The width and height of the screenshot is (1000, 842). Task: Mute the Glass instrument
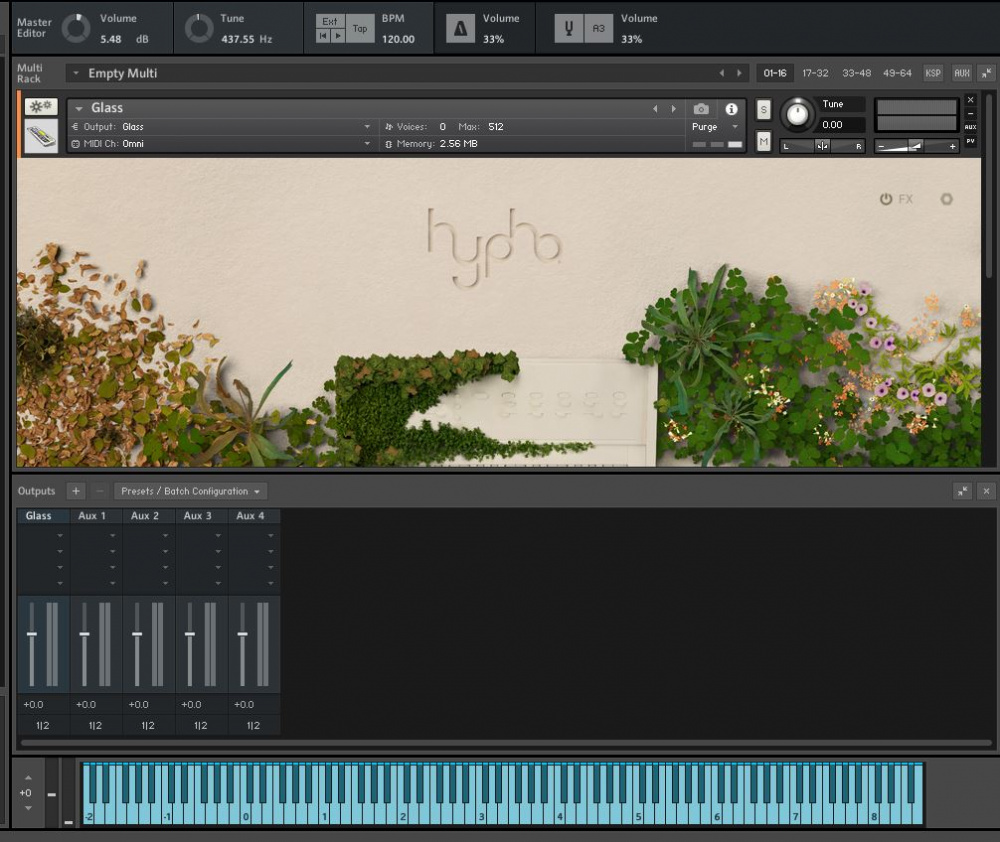click(x=764, y=142)
